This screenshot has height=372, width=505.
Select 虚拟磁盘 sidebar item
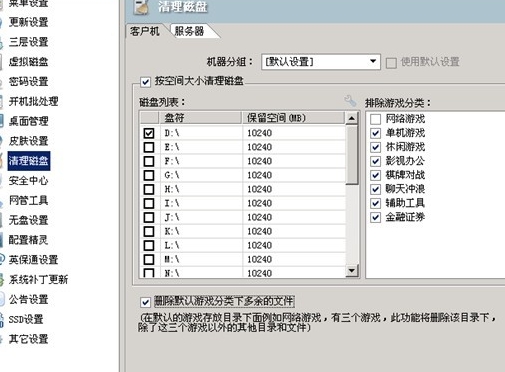(28, 62)
